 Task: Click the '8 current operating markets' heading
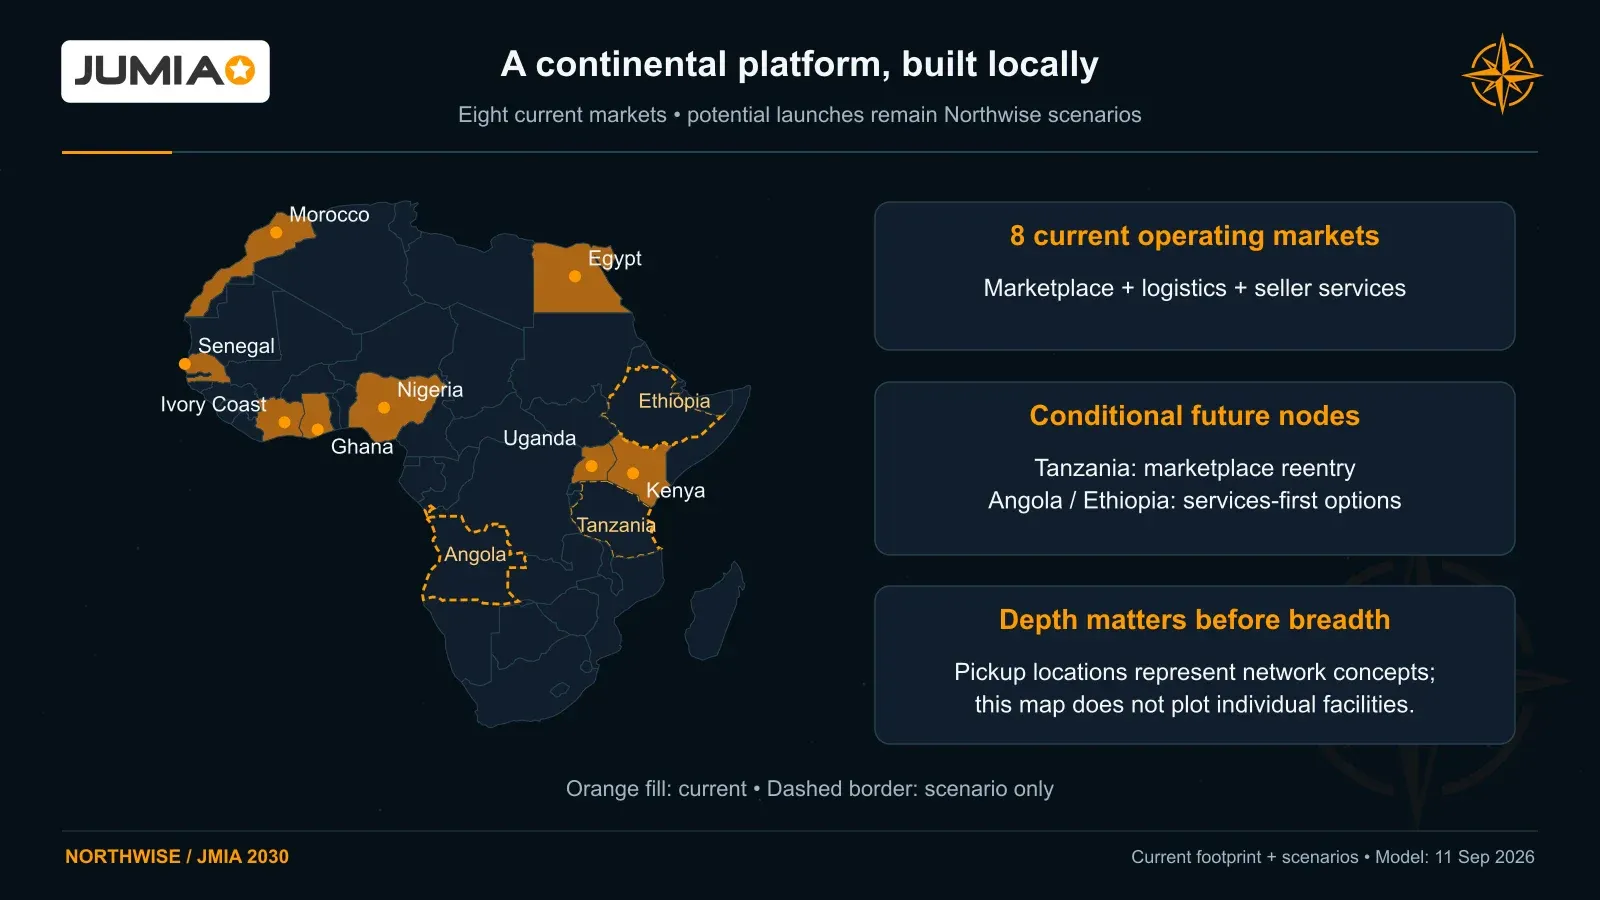pyautogui.click(x=1195, y=236)
